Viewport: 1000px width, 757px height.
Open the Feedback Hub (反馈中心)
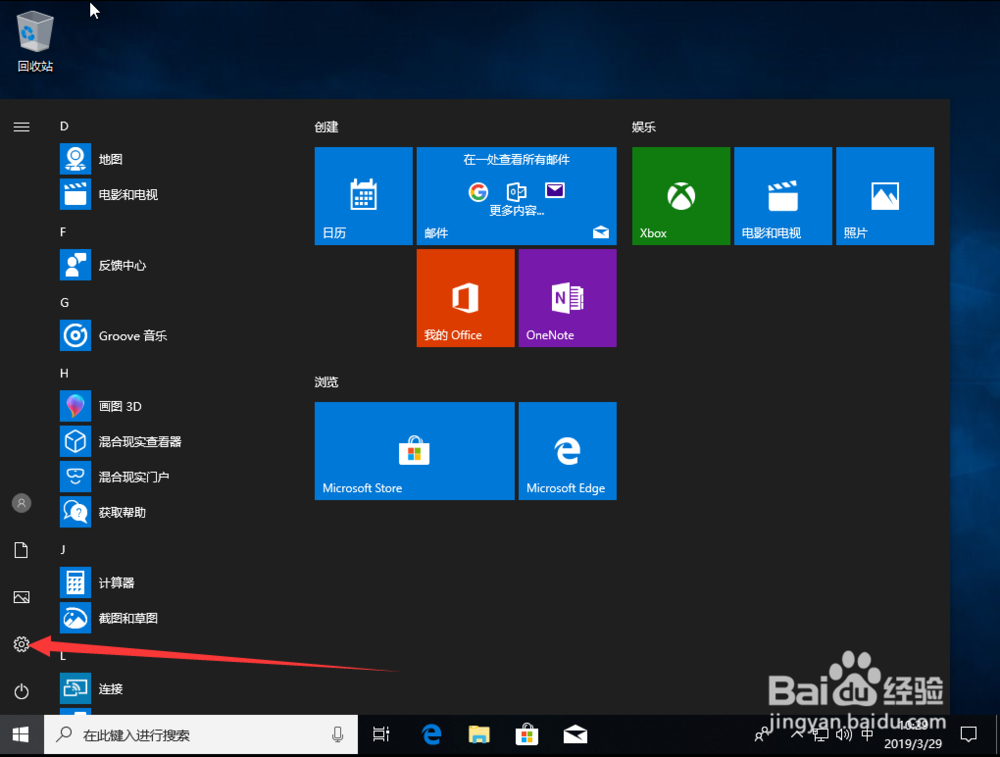coord(172,265)
